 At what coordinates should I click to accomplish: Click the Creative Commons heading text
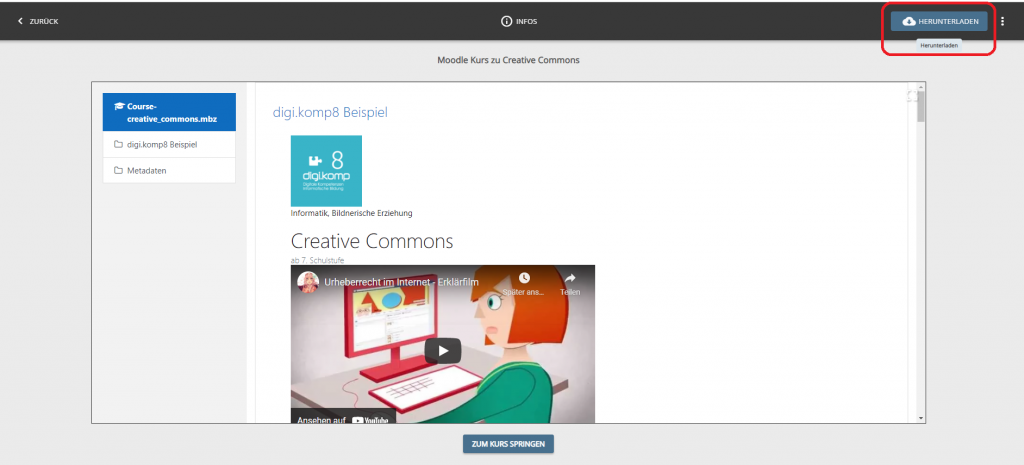tap(372, 241)
